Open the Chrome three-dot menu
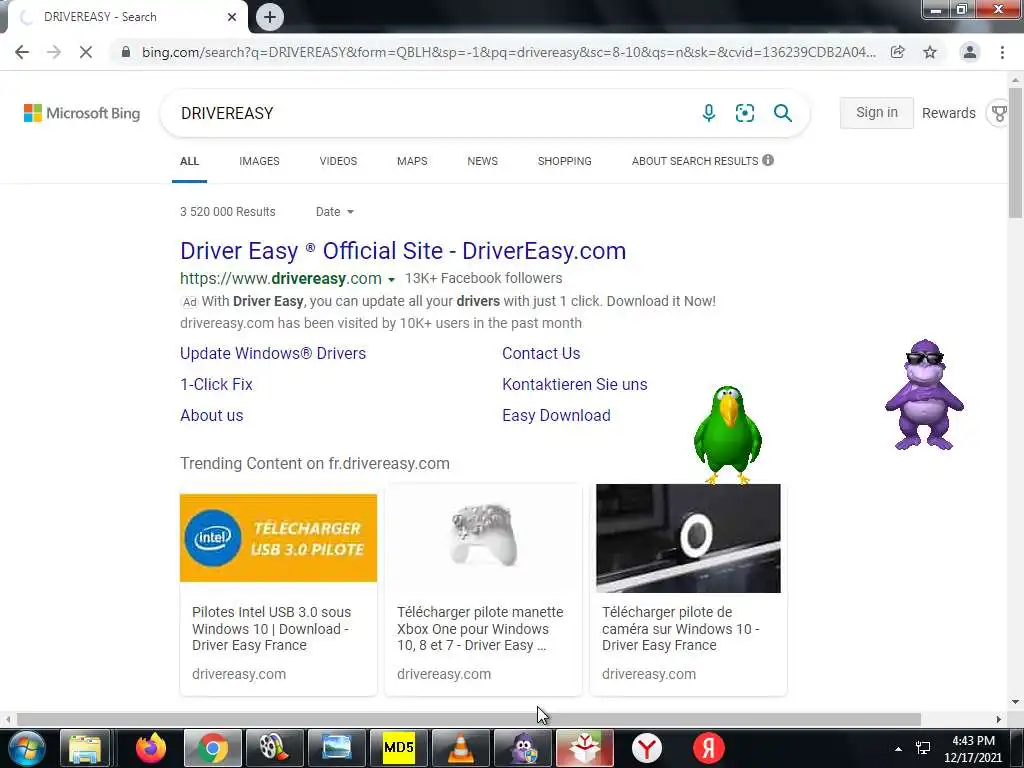 [1002, 52]
